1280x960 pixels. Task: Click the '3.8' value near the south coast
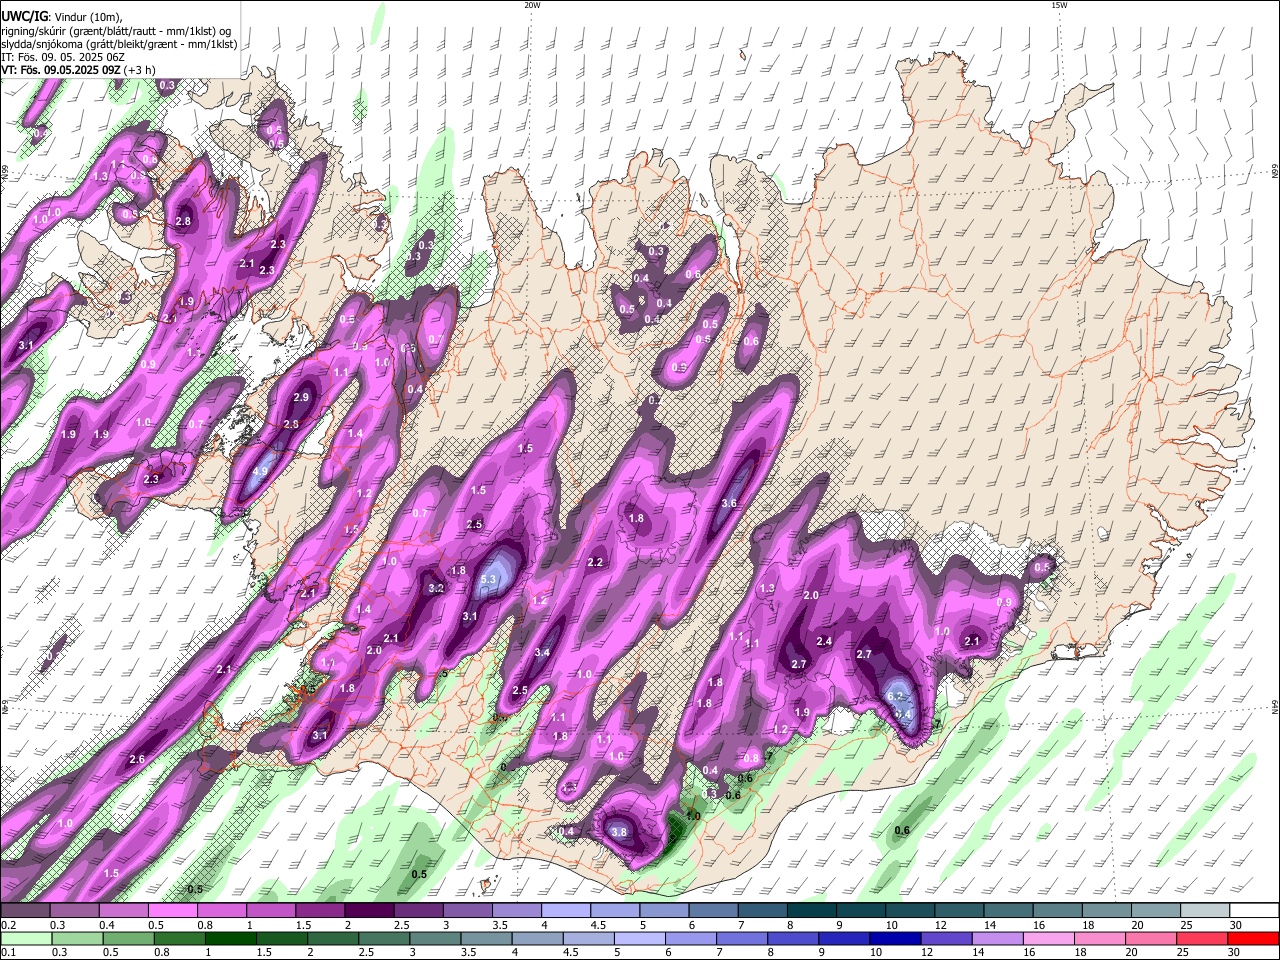[x=619, y=832]
